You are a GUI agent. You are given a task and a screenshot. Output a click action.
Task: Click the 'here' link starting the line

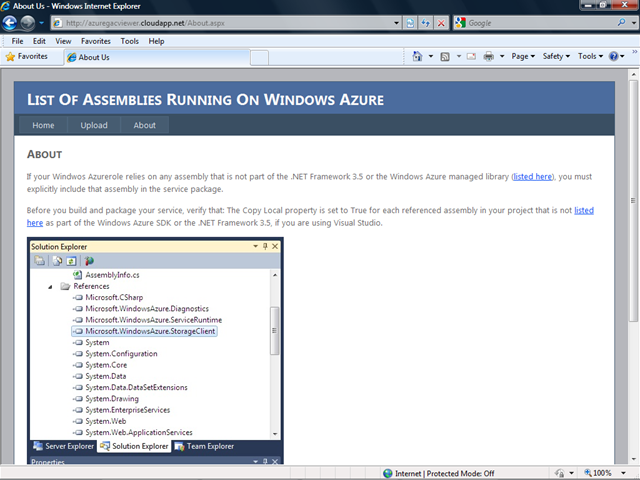tap(35, 223)
